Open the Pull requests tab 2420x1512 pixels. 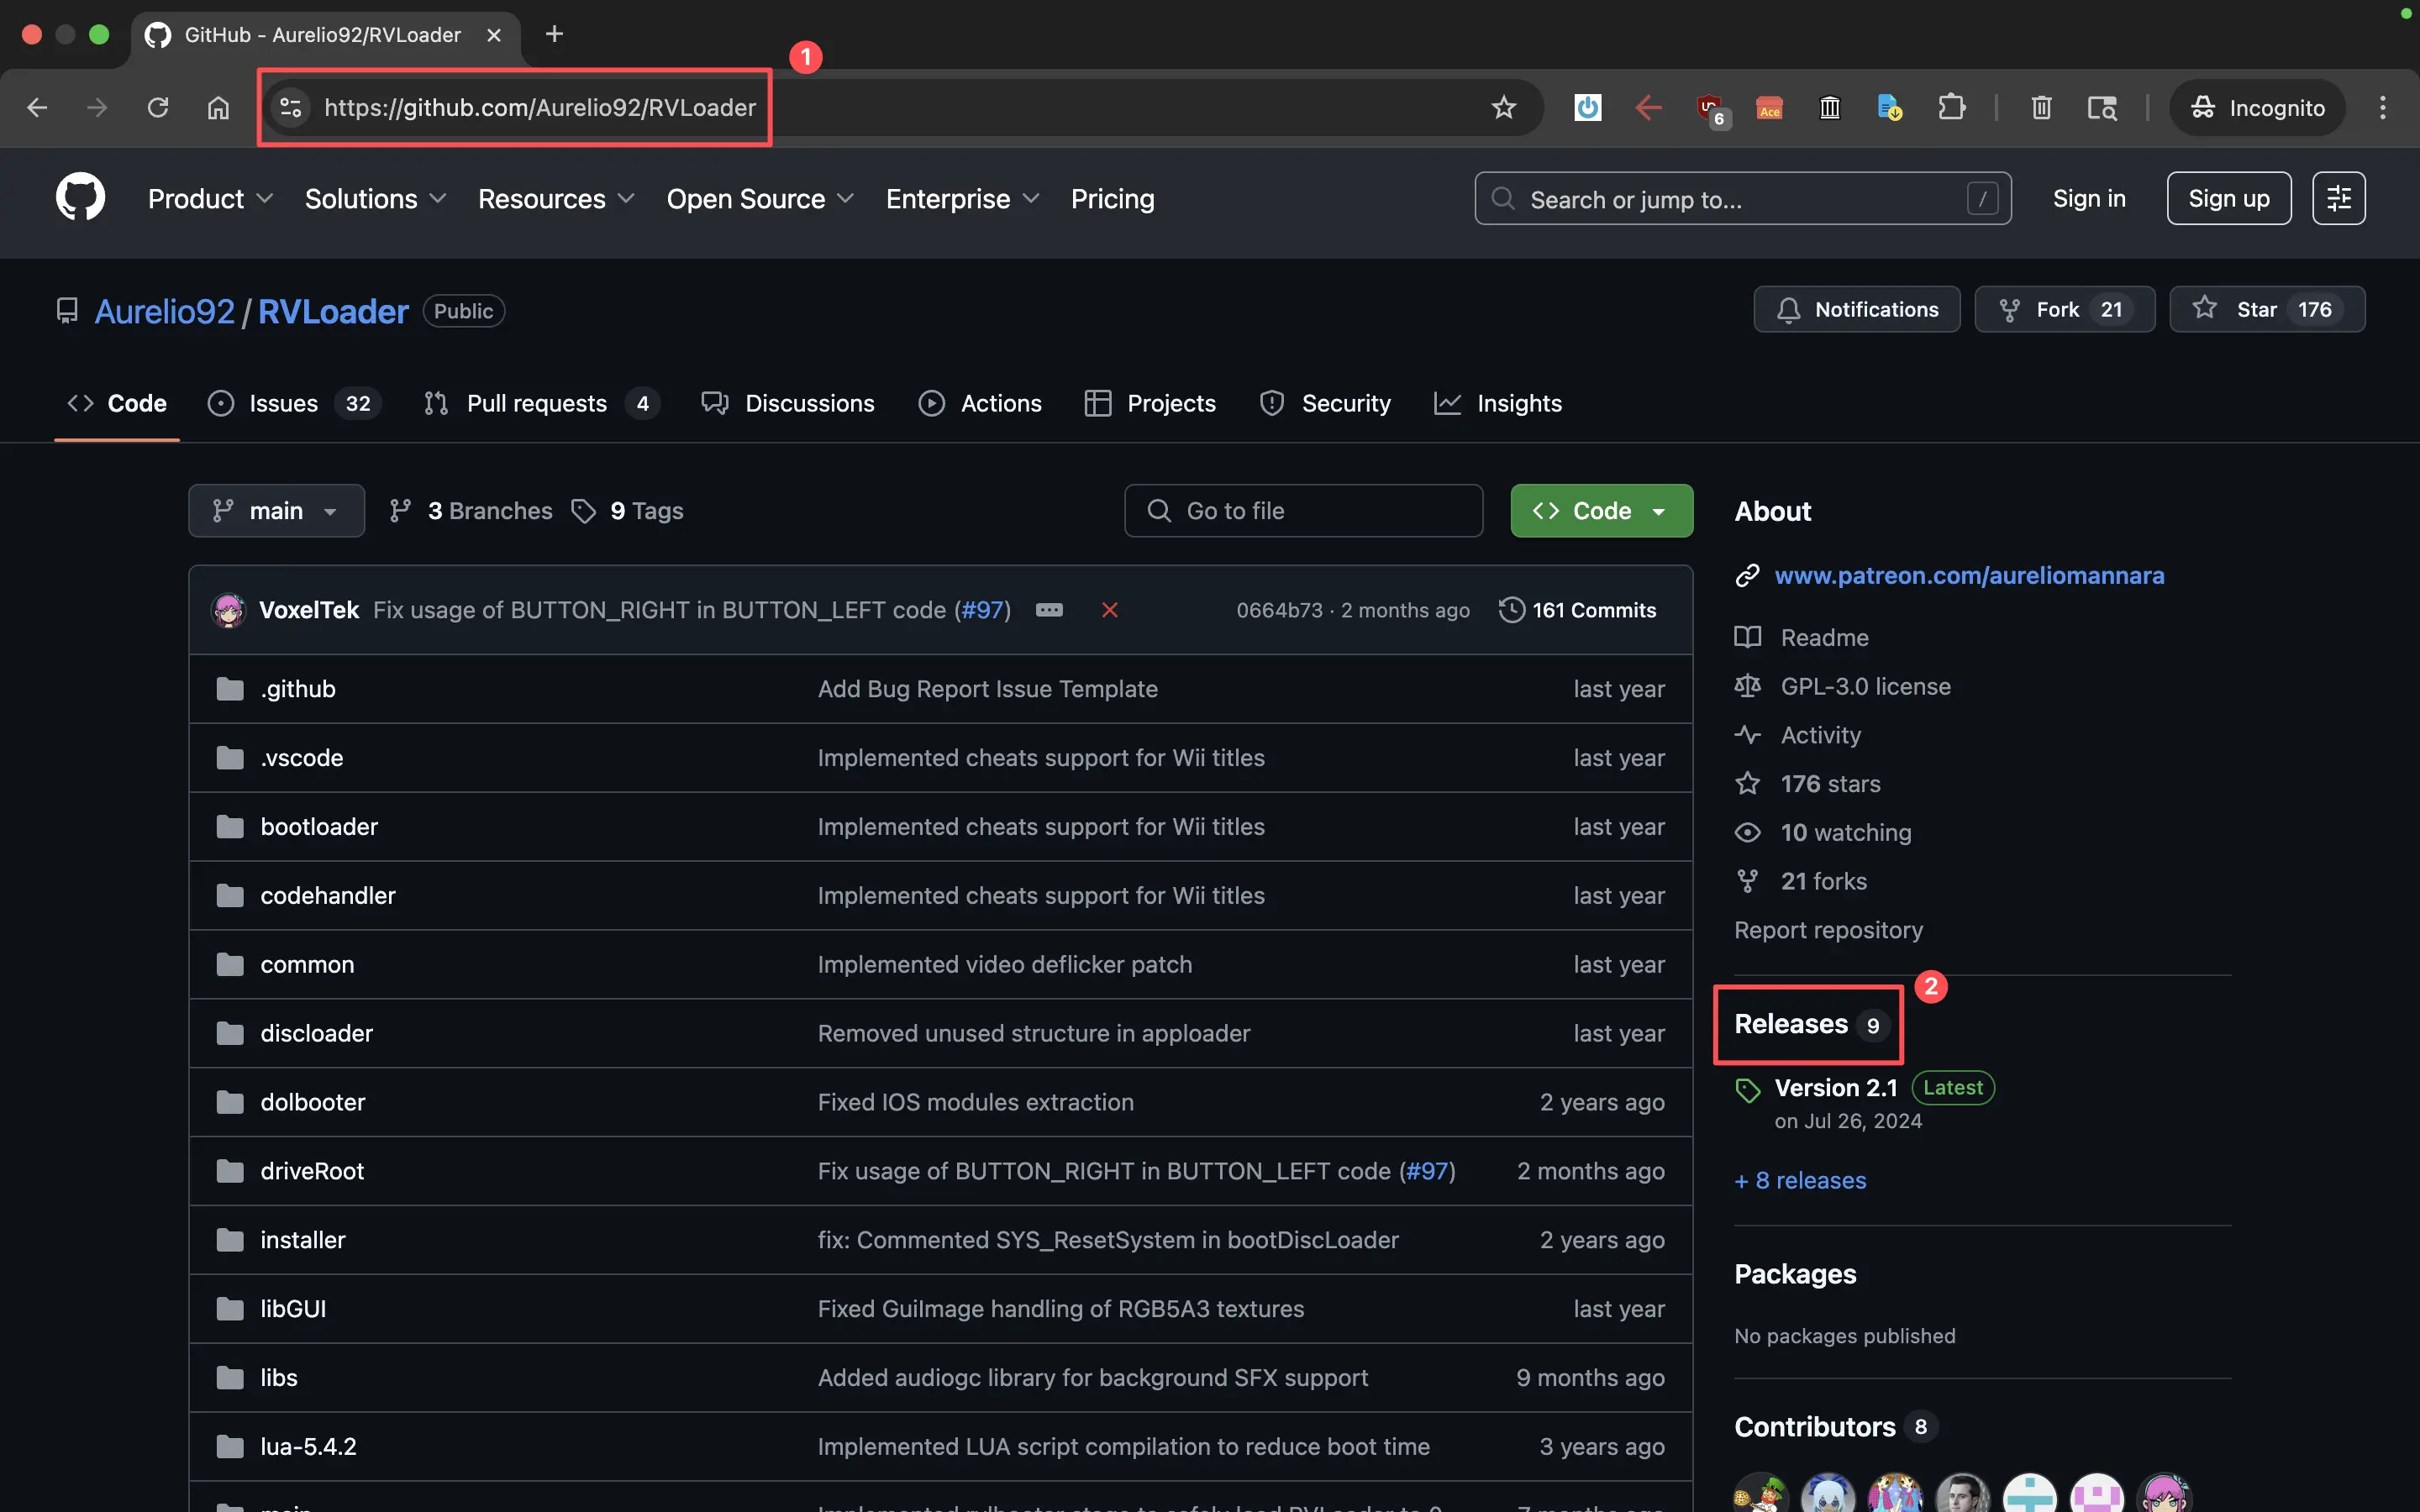pyautogui.click(x=536, y=403)
